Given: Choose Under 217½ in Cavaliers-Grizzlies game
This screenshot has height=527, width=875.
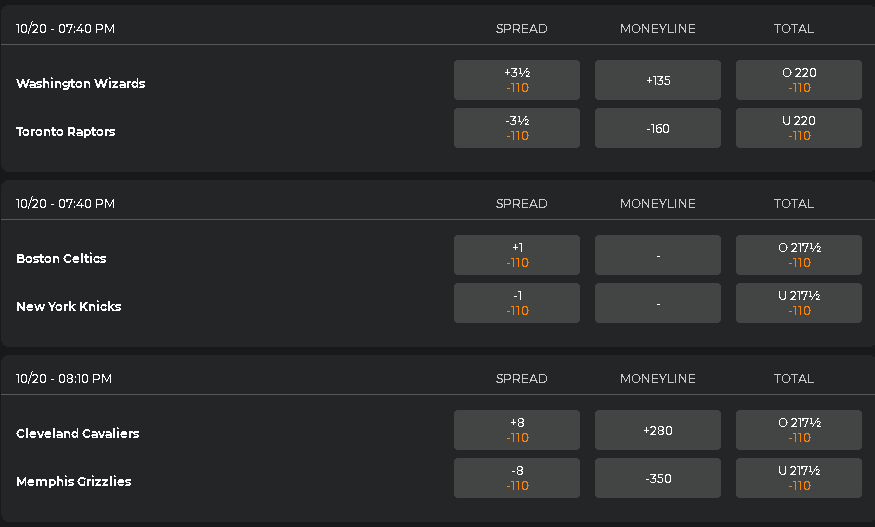Looking at the screenshot, I should [x=799, y=478].
